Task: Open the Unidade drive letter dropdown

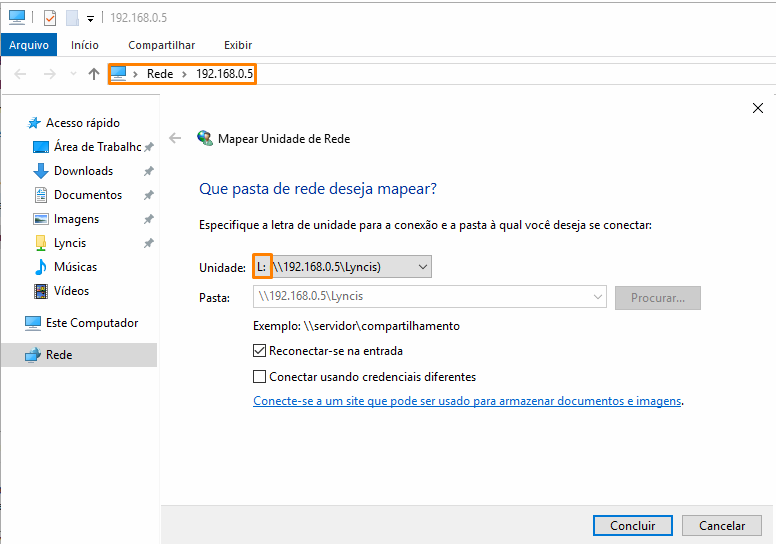Action: [422, 267]
